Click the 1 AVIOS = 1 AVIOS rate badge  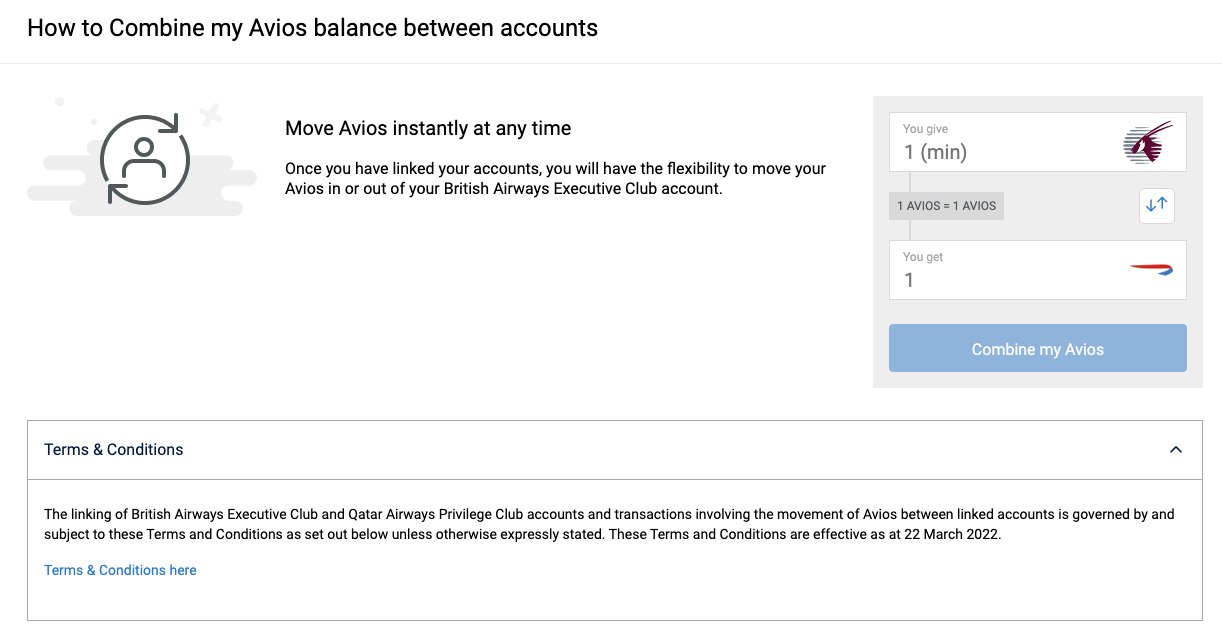point(947,206)
